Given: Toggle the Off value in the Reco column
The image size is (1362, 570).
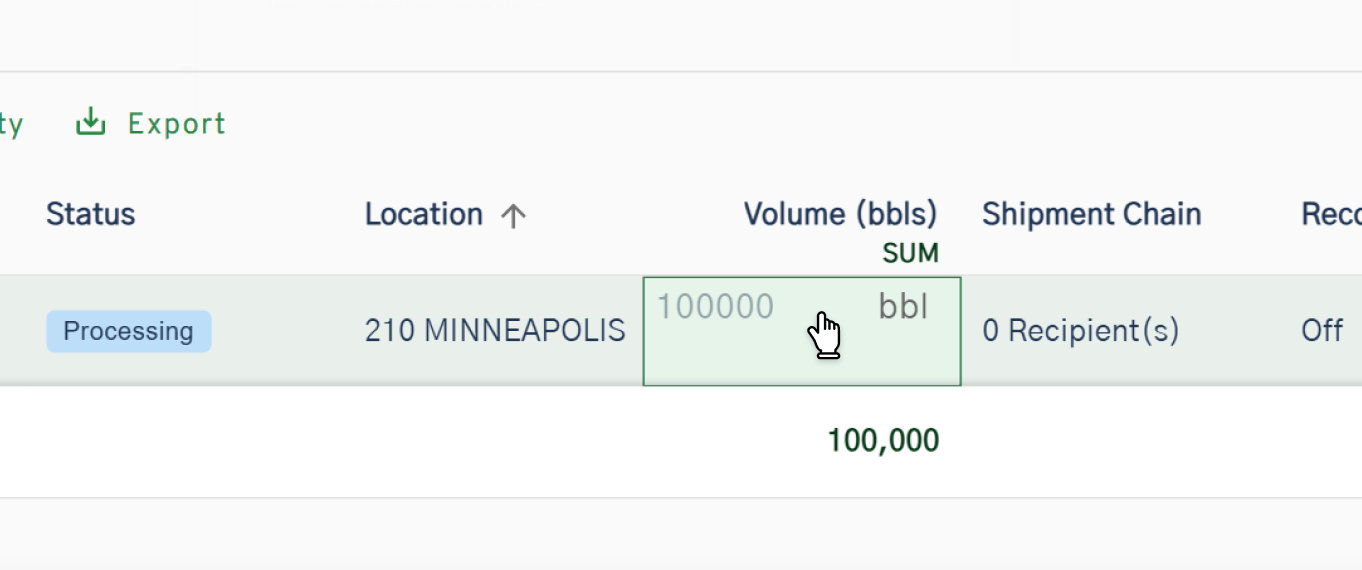Looking at the screenshot, I should (1322, 331).
